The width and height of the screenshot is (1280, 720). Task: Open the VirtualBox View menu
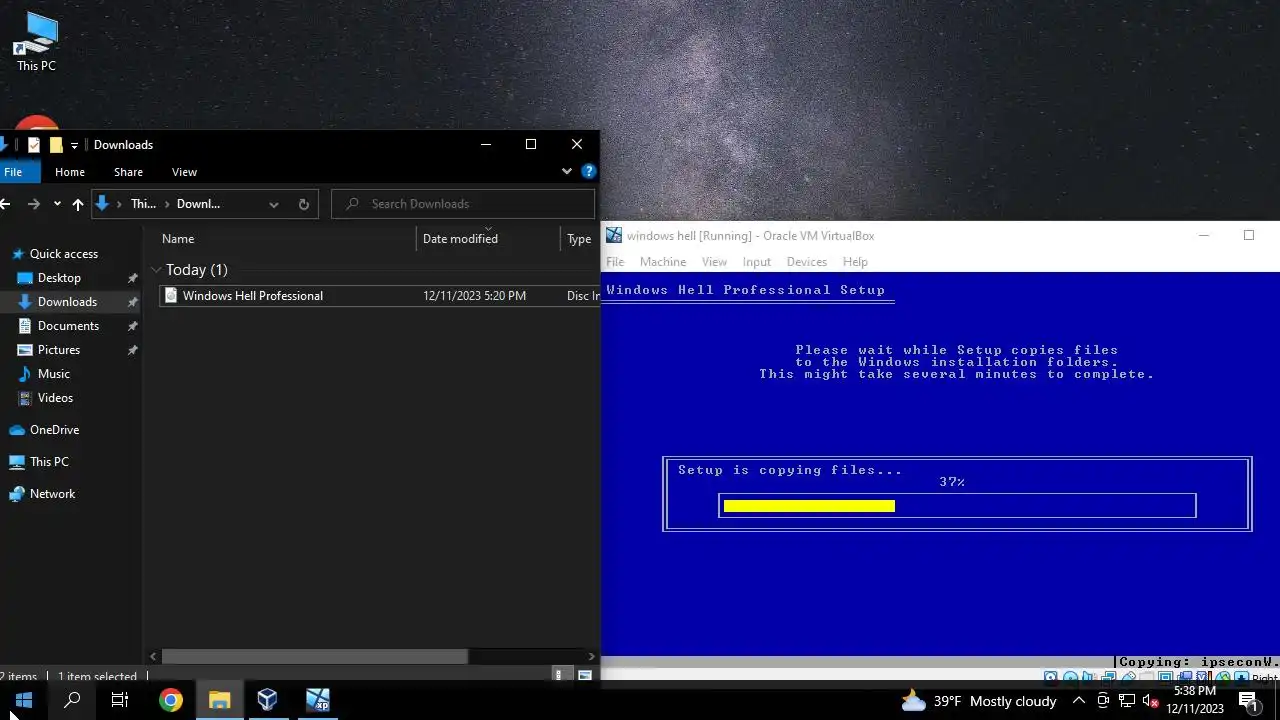(714, 262)
